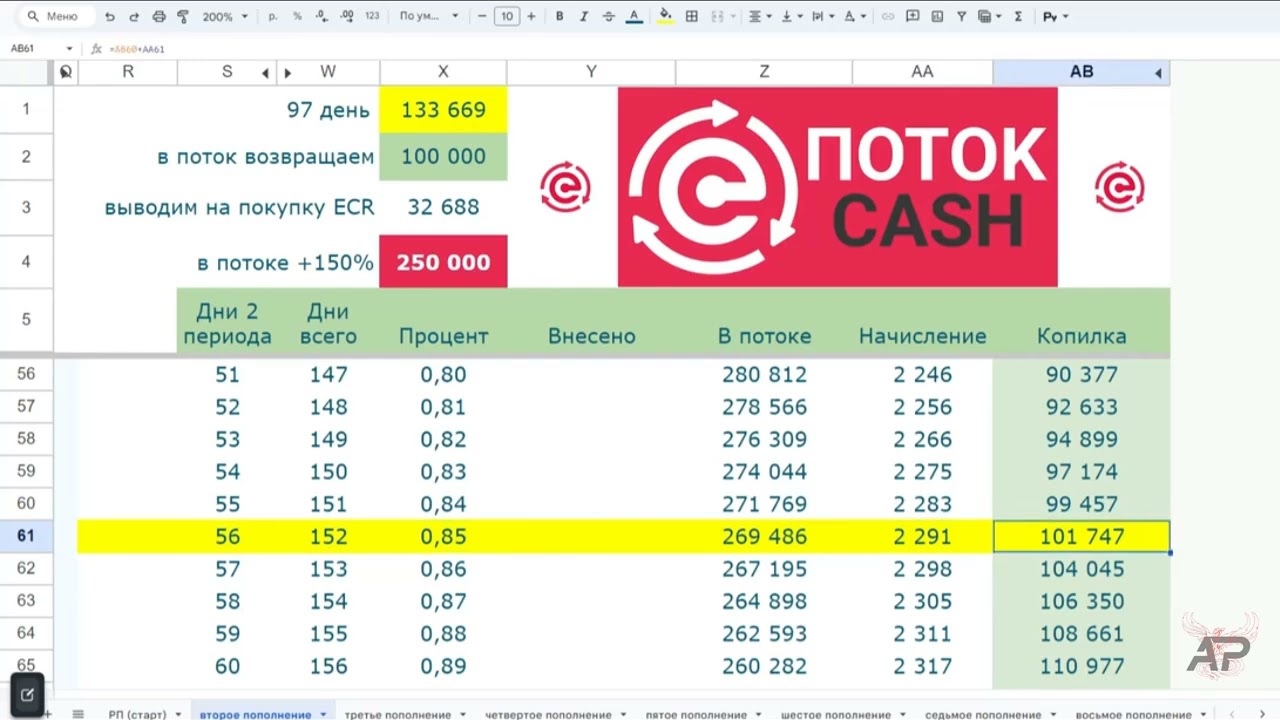The height and width of the screenshot is (720, 1280).
Task: Open the text color picker
Action: [634, 17]
